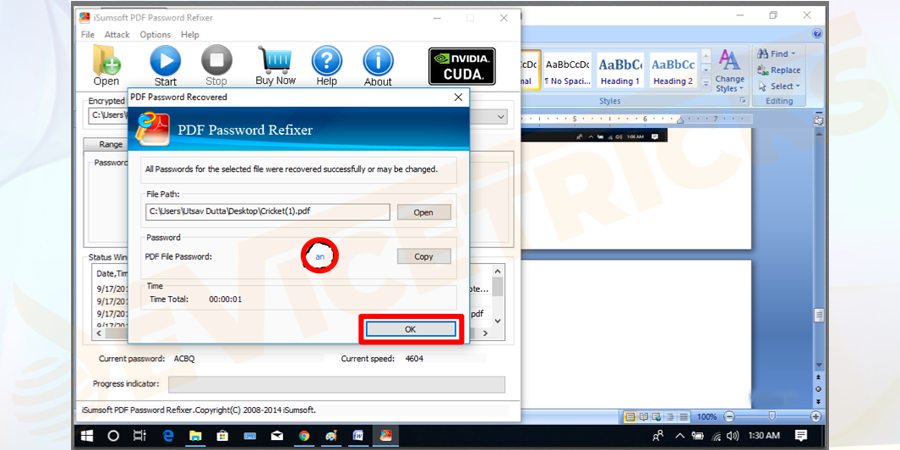
Task: Click the File Path input field
Action: pyautogui.click(x=267, y=212)
